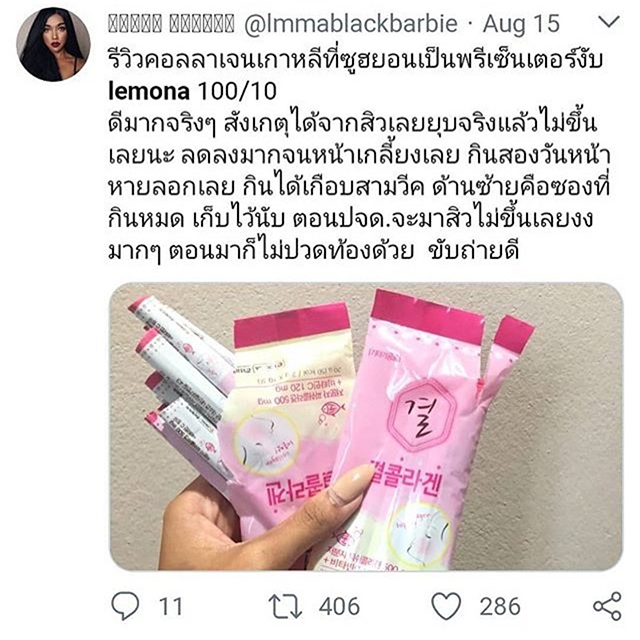Retweet this post using the arrows icon
Viewport: 640px width, 640px height.
click(285, 606)
